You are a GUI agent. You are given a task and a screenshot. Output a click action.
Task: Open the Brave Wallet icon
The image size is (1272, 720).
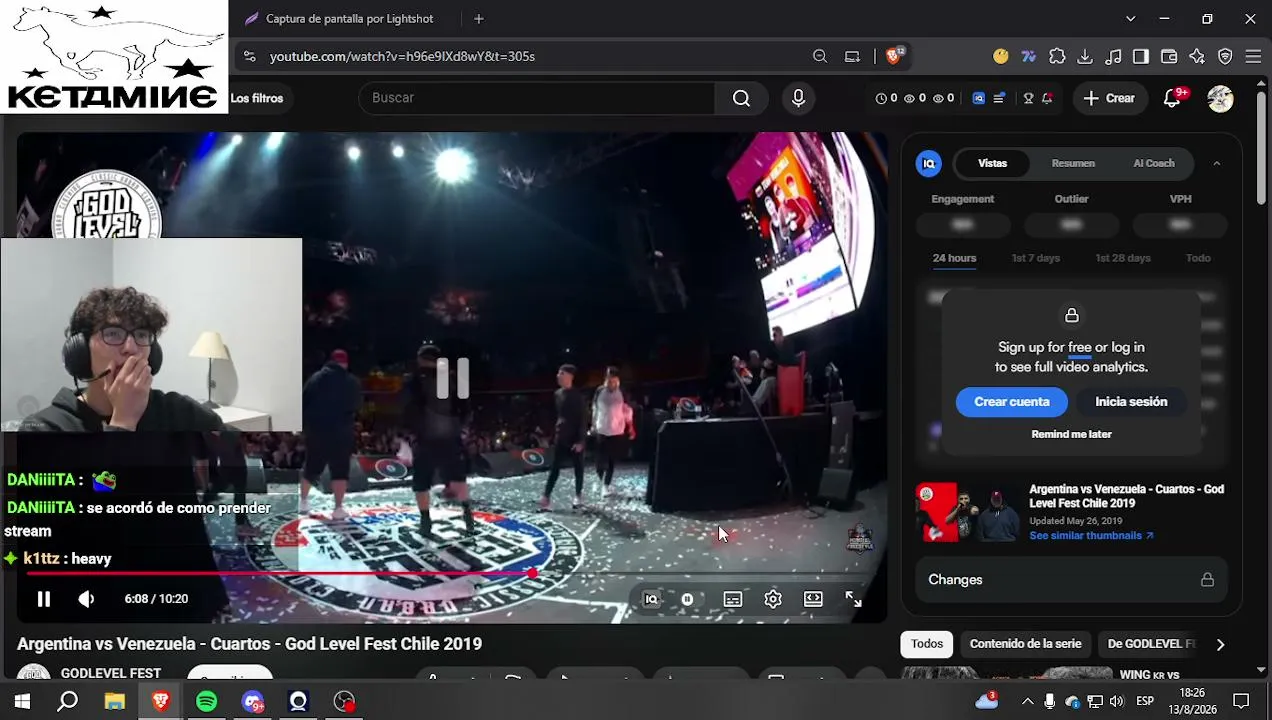coord(1168,56)
